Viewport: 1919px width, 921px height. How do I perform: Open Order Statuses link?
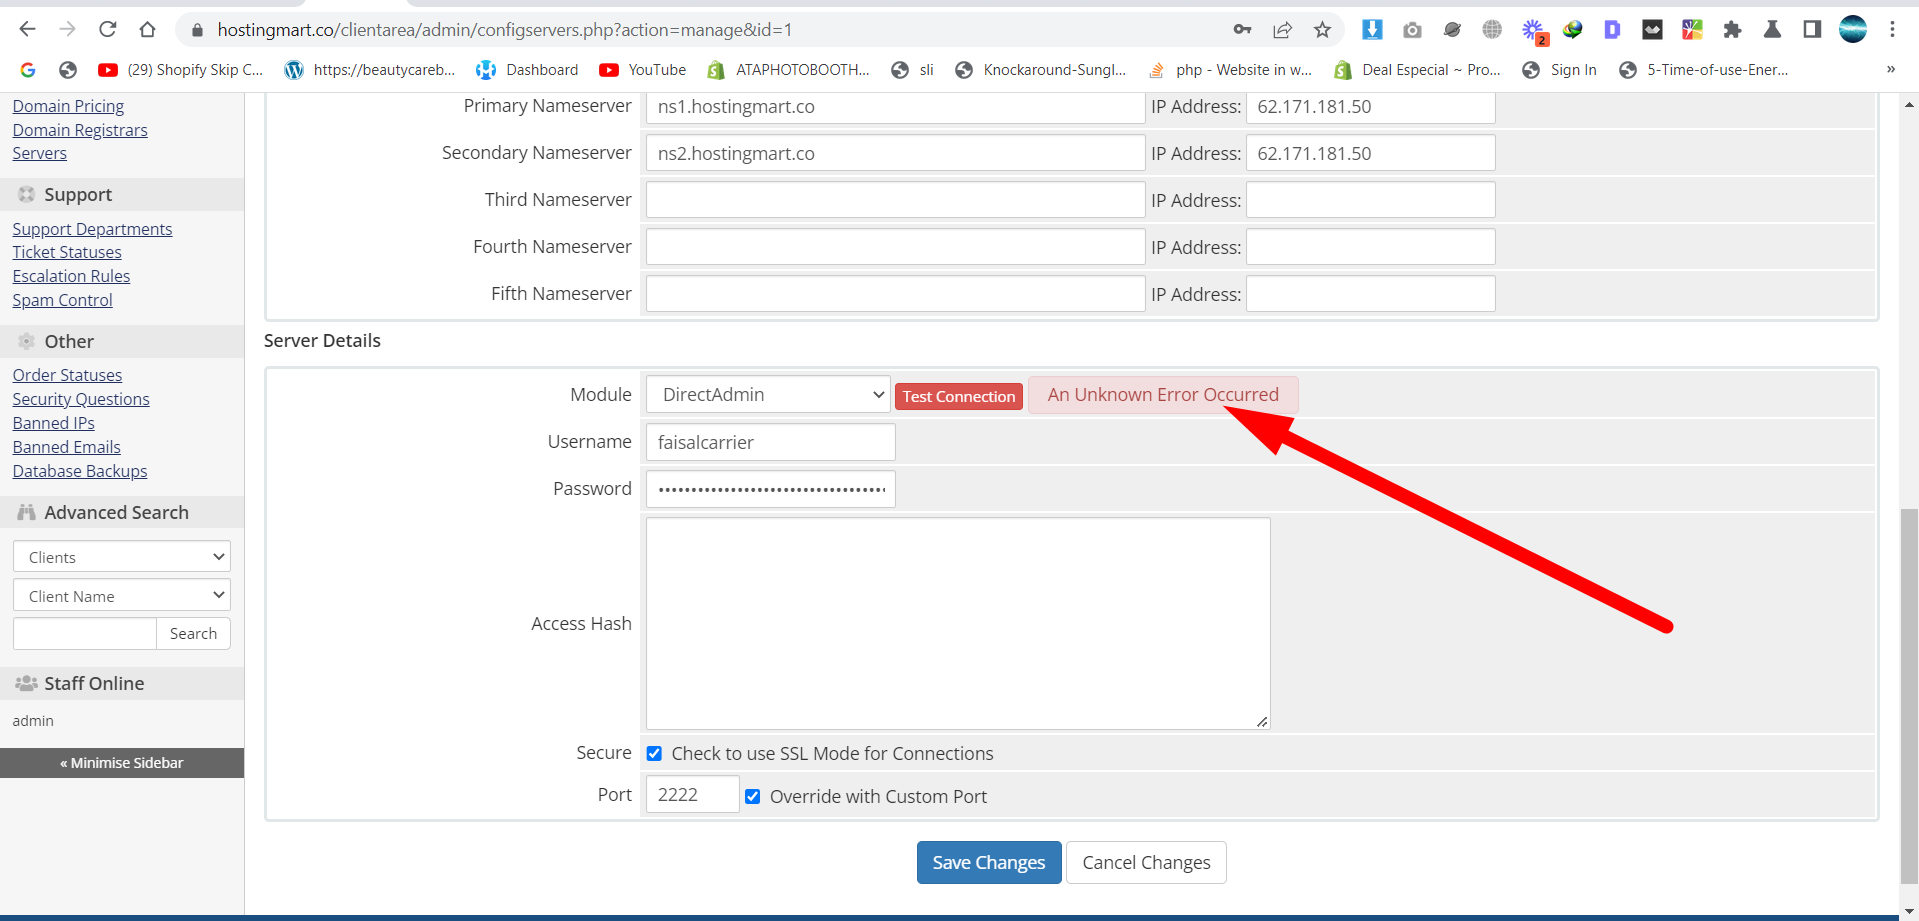(67, 375)
